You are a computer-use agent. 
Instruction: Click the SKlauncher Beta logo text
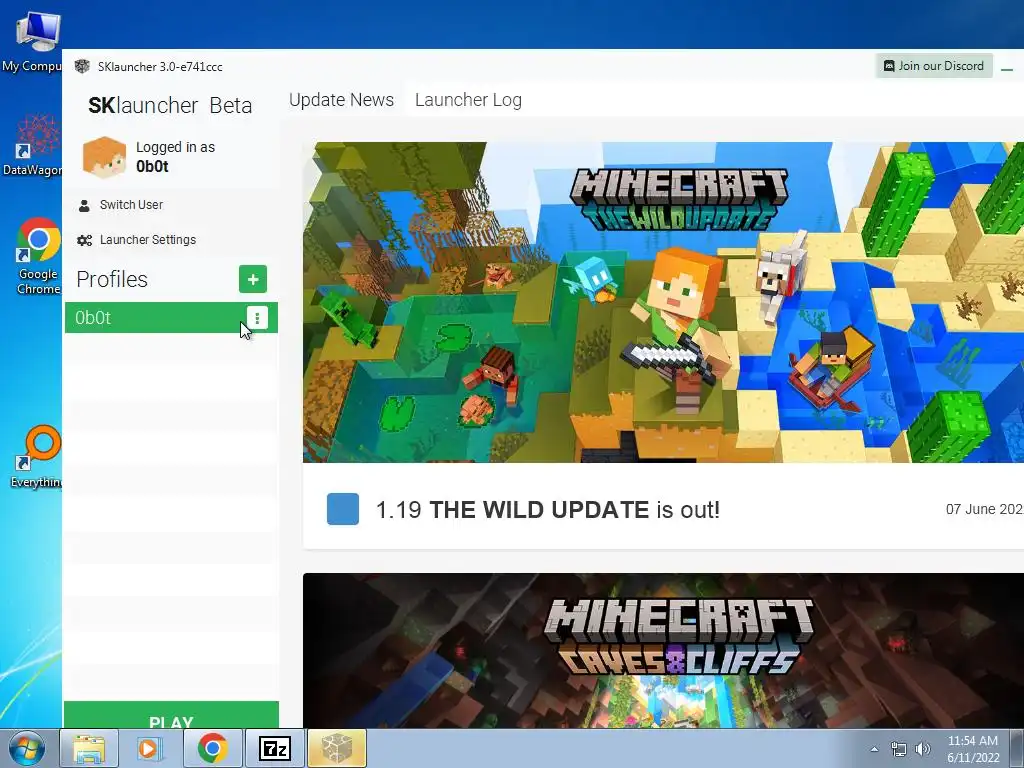170,105
